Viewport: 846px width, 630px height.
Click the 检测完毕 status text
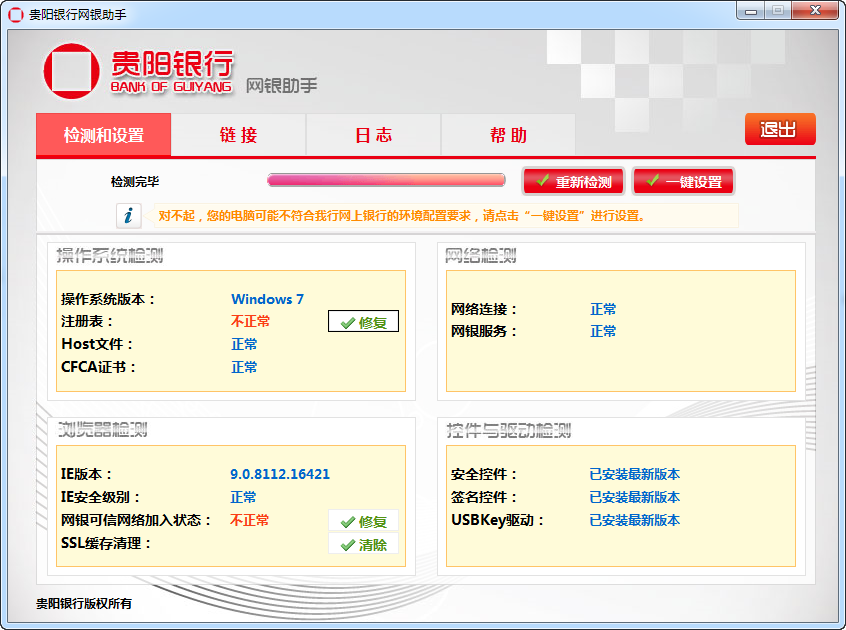pyautogui.click(x=135, y=182)
